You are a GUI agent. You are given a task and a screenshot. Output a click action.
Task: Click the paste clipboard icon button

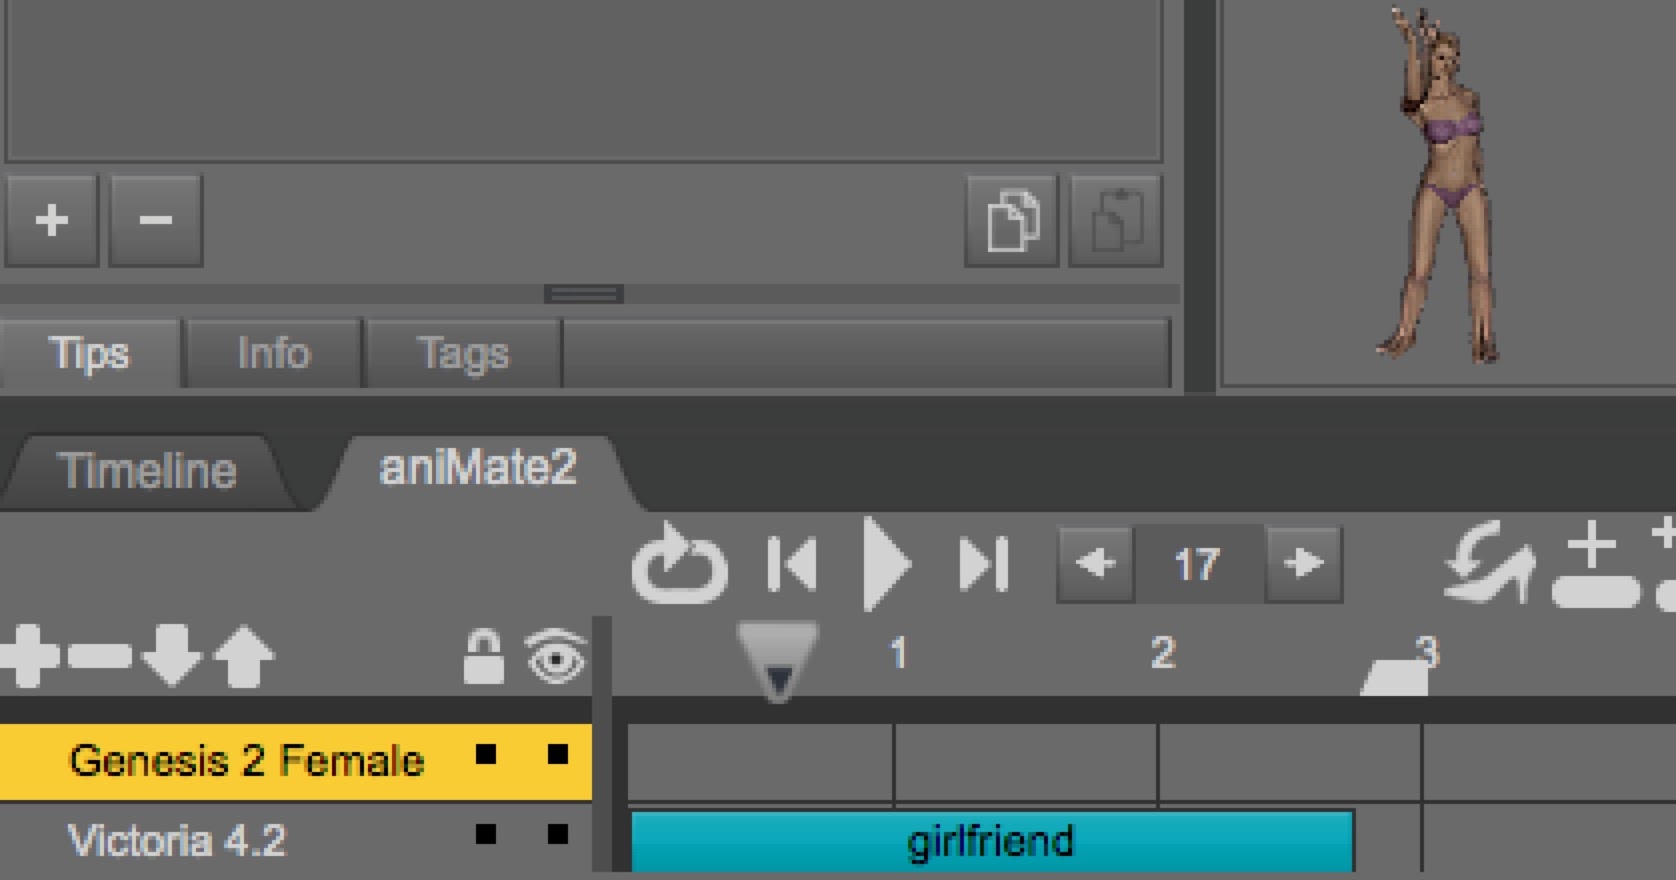1115,221
